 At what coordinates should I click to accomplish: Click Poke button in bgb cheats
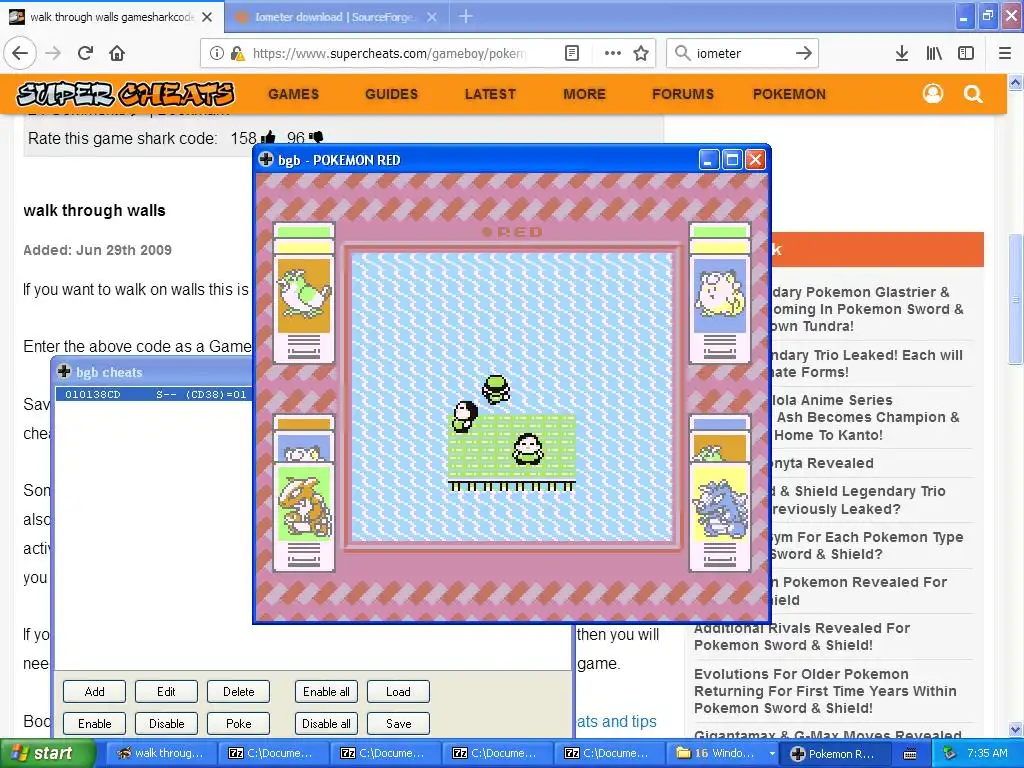[238, 724]
